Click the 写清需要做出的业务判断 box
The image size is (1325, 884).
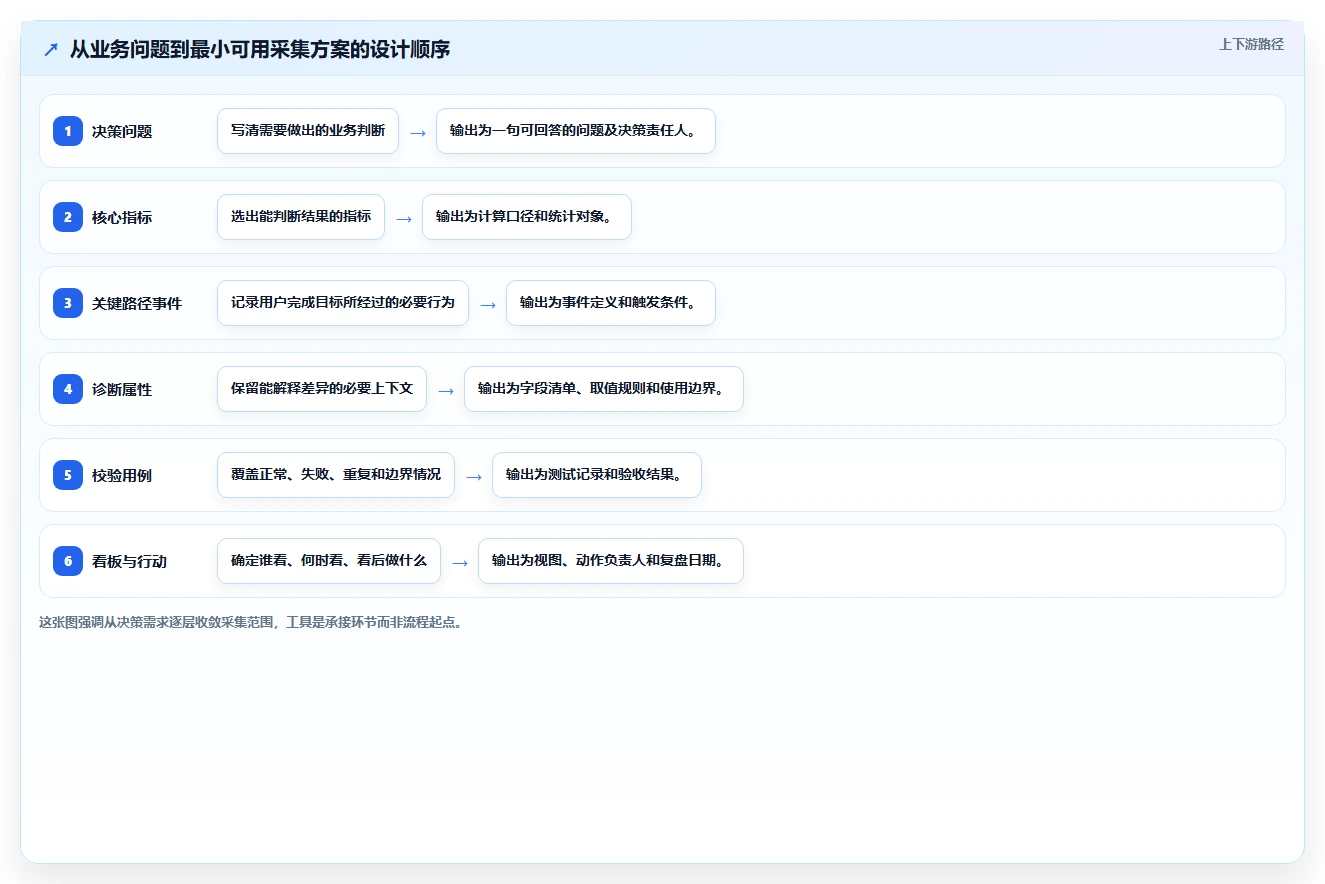point(308,131)
